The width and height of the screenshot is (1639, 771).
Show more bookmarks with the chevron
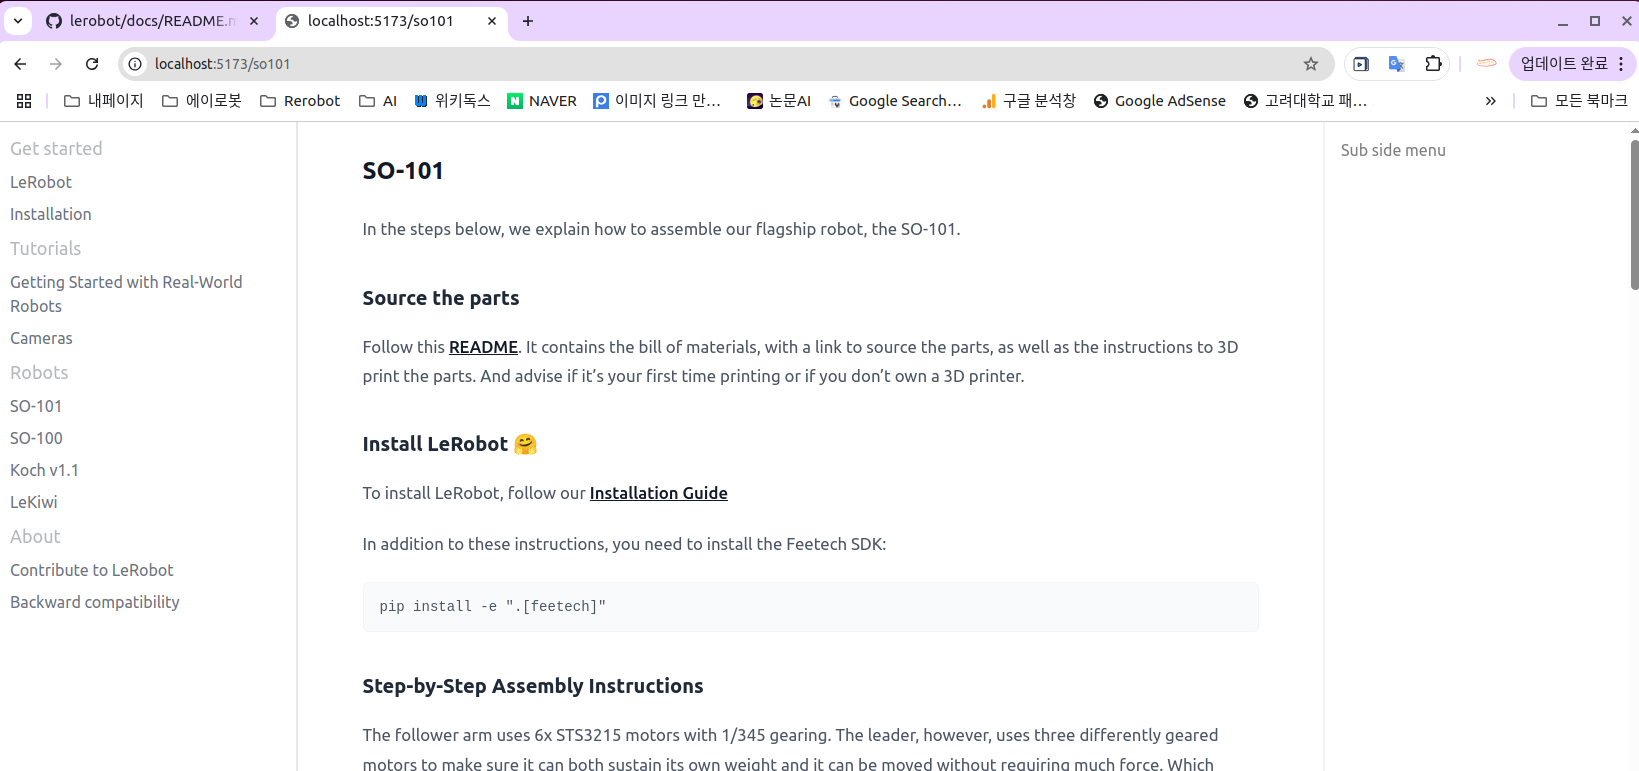(1491, 101)
